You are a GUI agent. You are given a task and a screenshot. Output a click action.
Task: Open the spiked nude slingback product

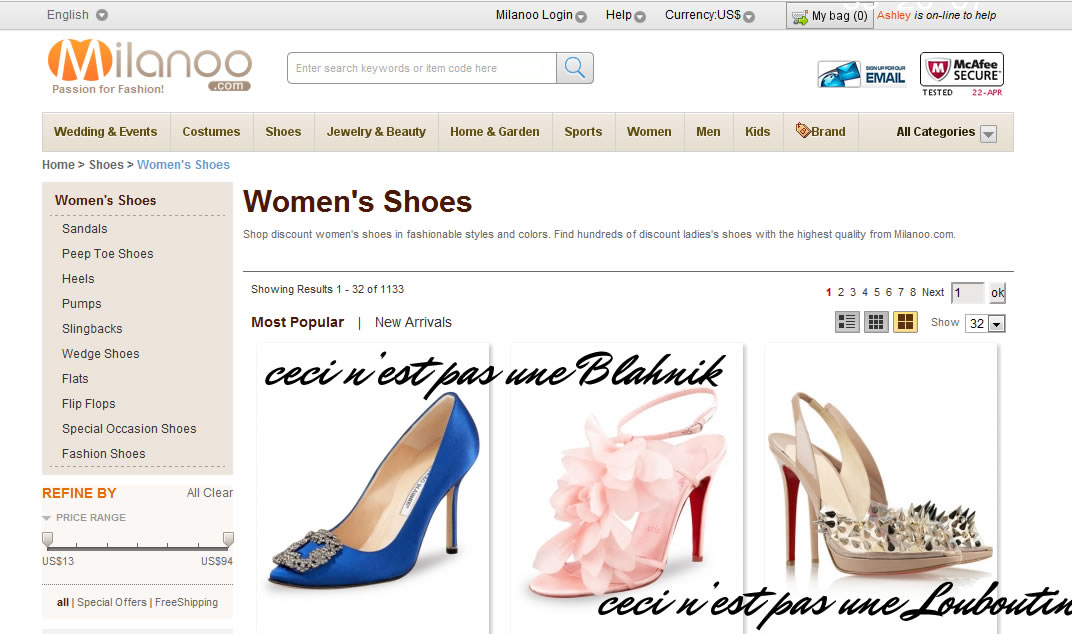[881, 486]
